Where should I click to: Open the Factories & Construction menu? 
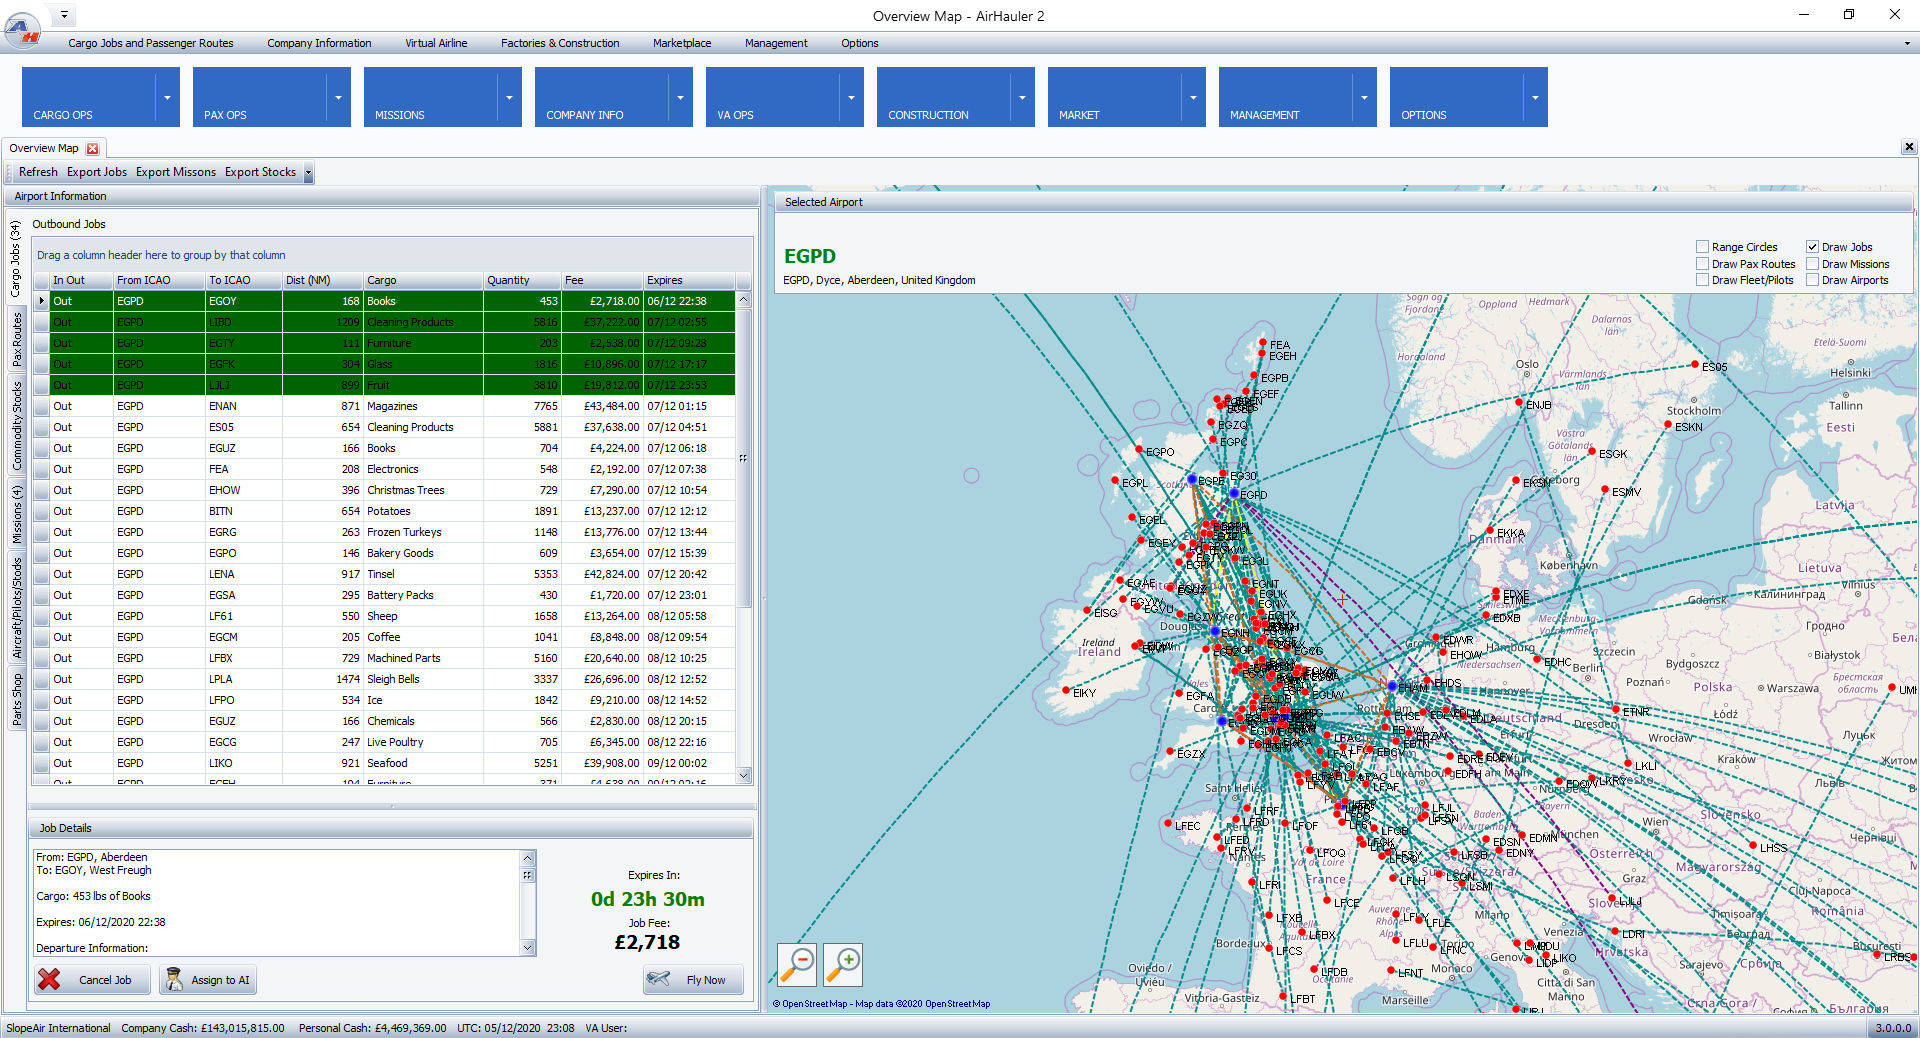coord(559,43)
